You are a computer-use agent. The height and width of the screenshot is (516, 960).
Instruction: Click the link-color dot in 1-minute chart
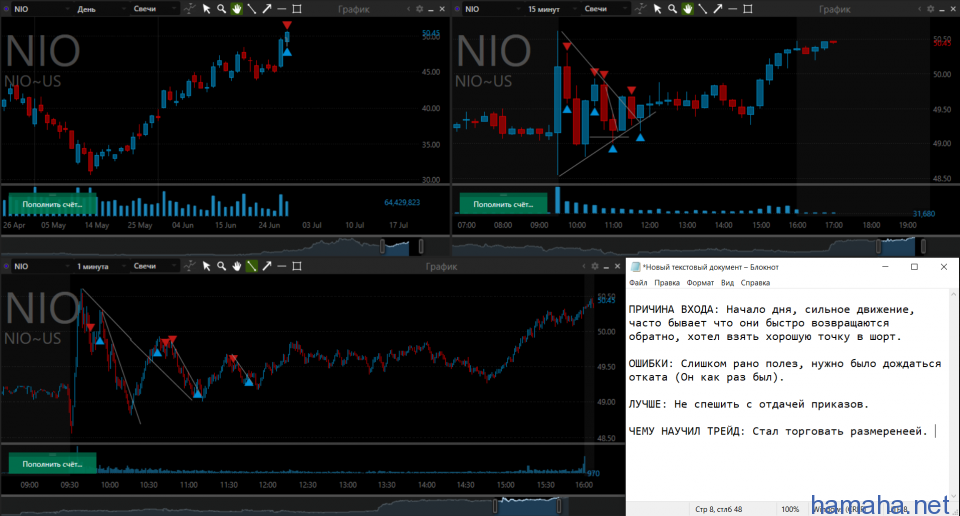pyautogui.click(x=5, y=266)
